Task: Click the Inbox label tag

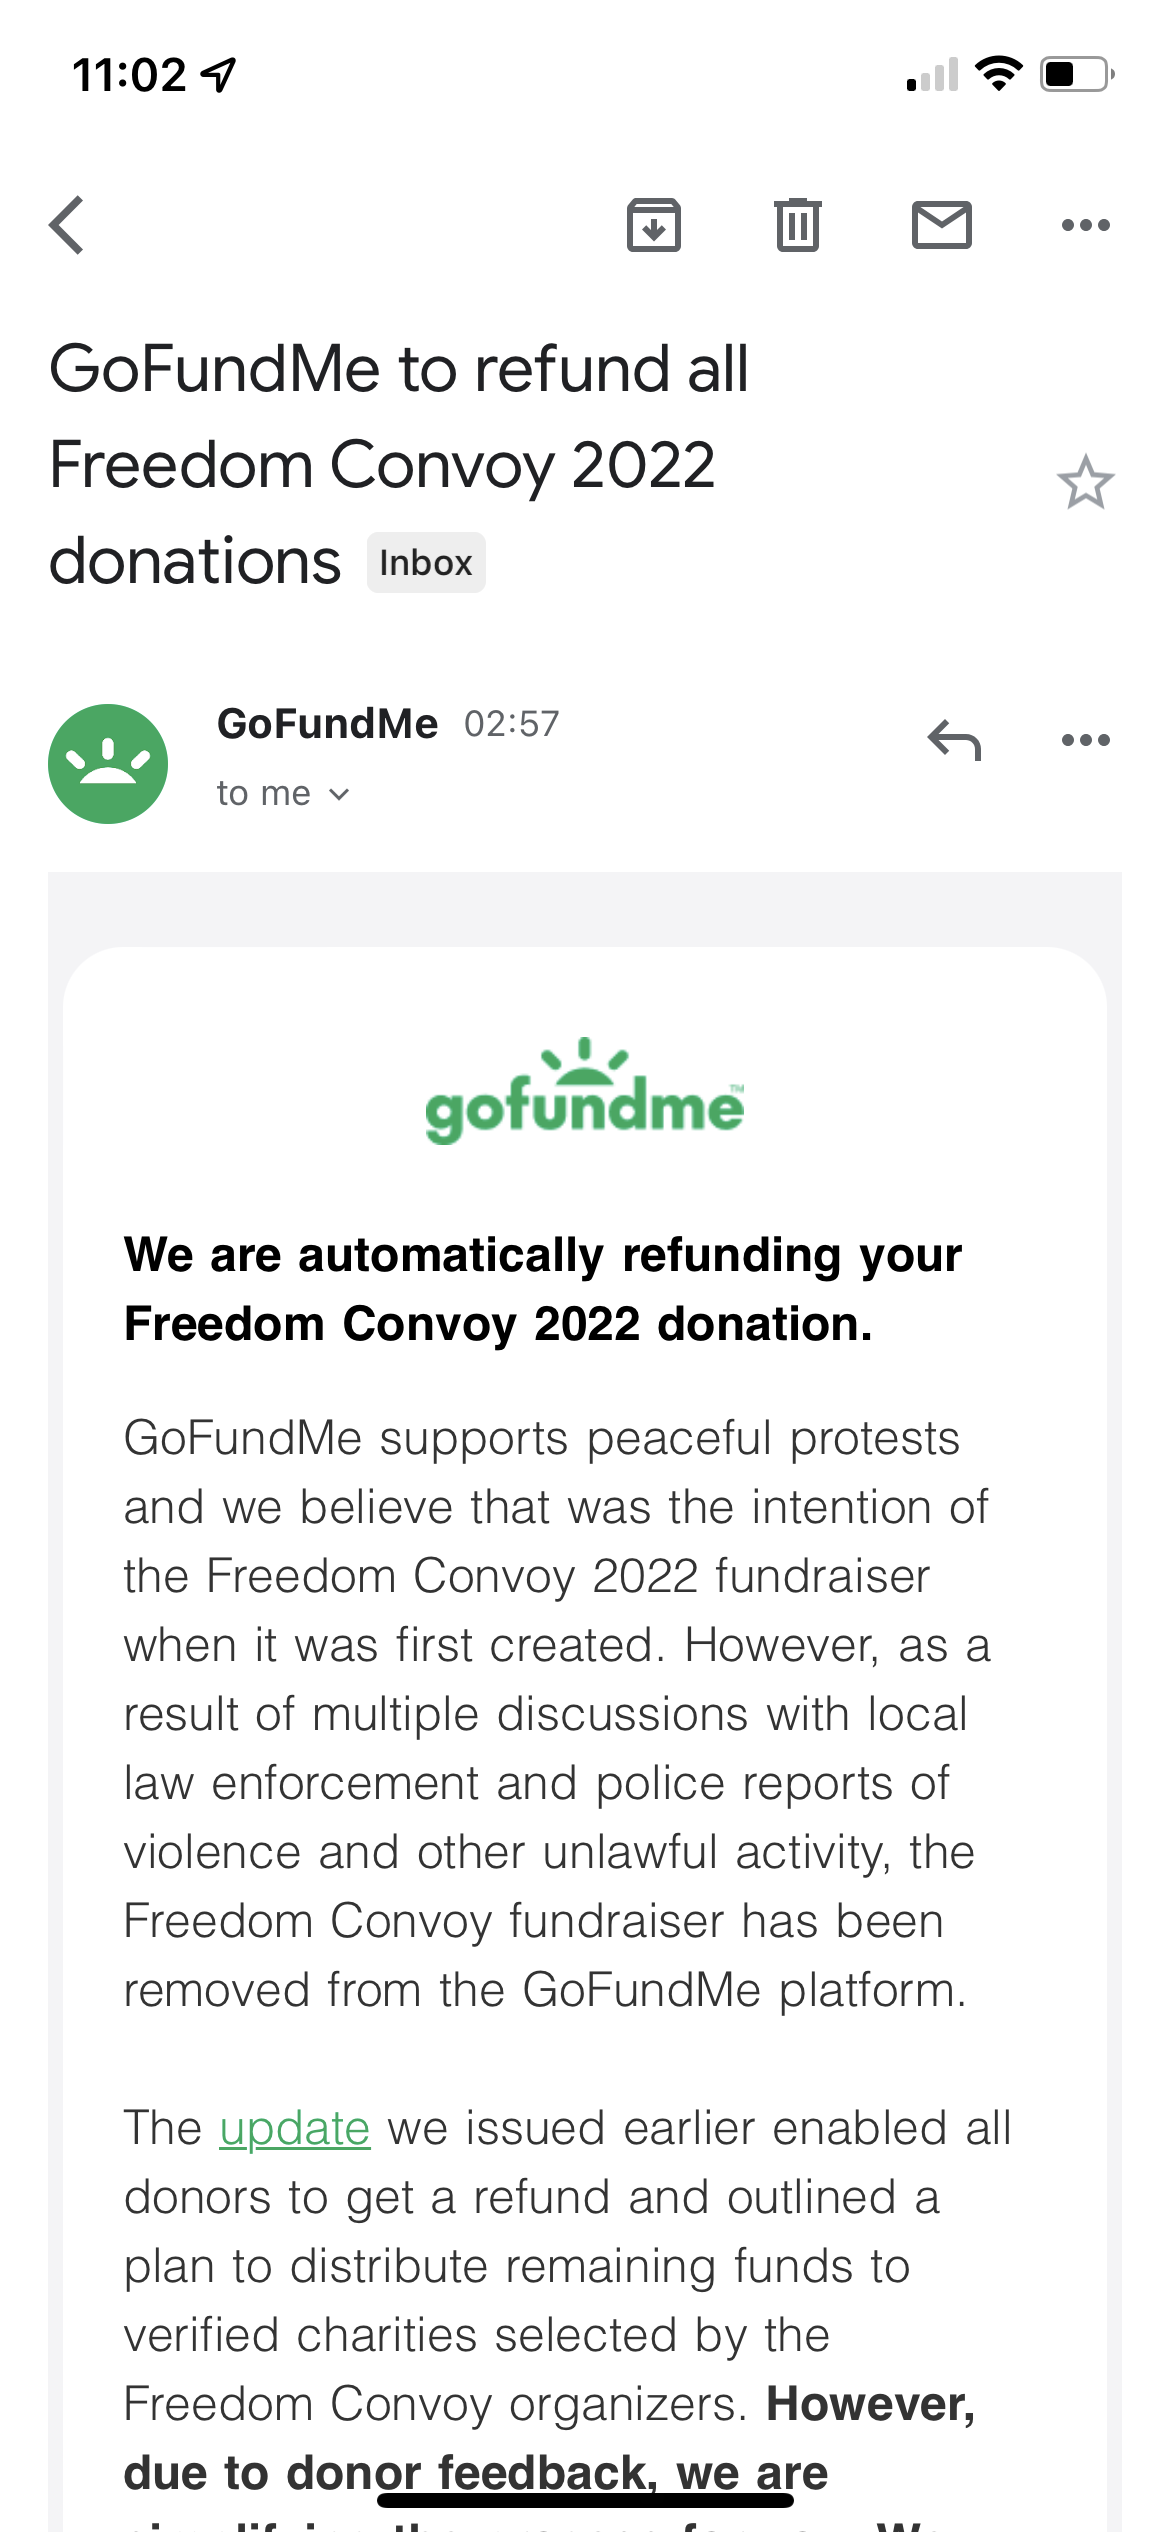Action: click(426, 563)
